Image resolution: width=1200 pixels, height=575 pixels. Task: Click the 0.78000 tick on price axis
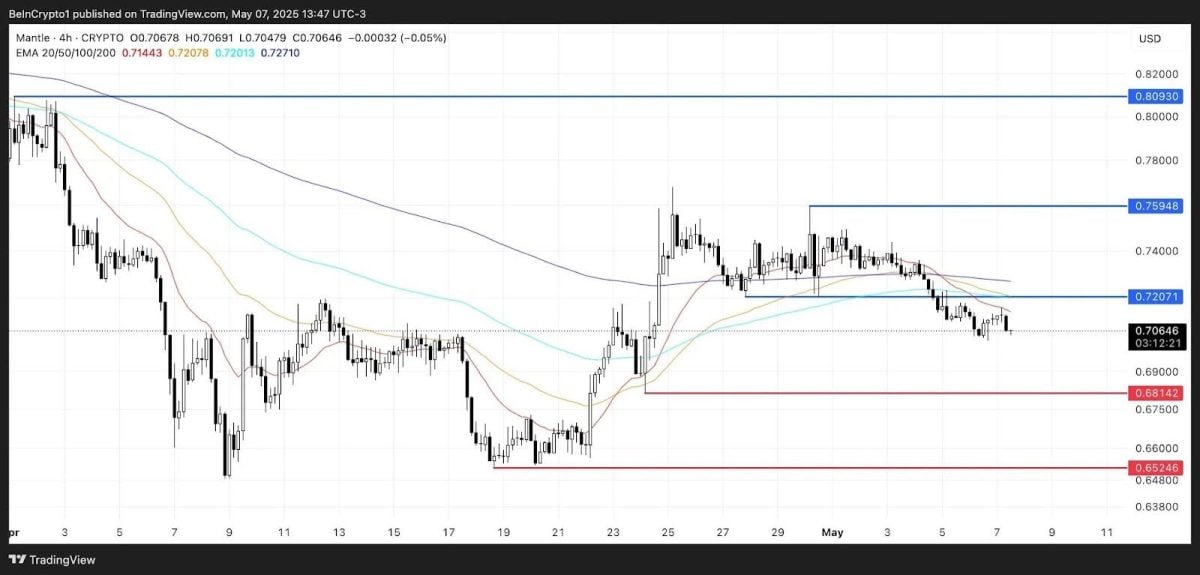click(x=1155, y=160)
